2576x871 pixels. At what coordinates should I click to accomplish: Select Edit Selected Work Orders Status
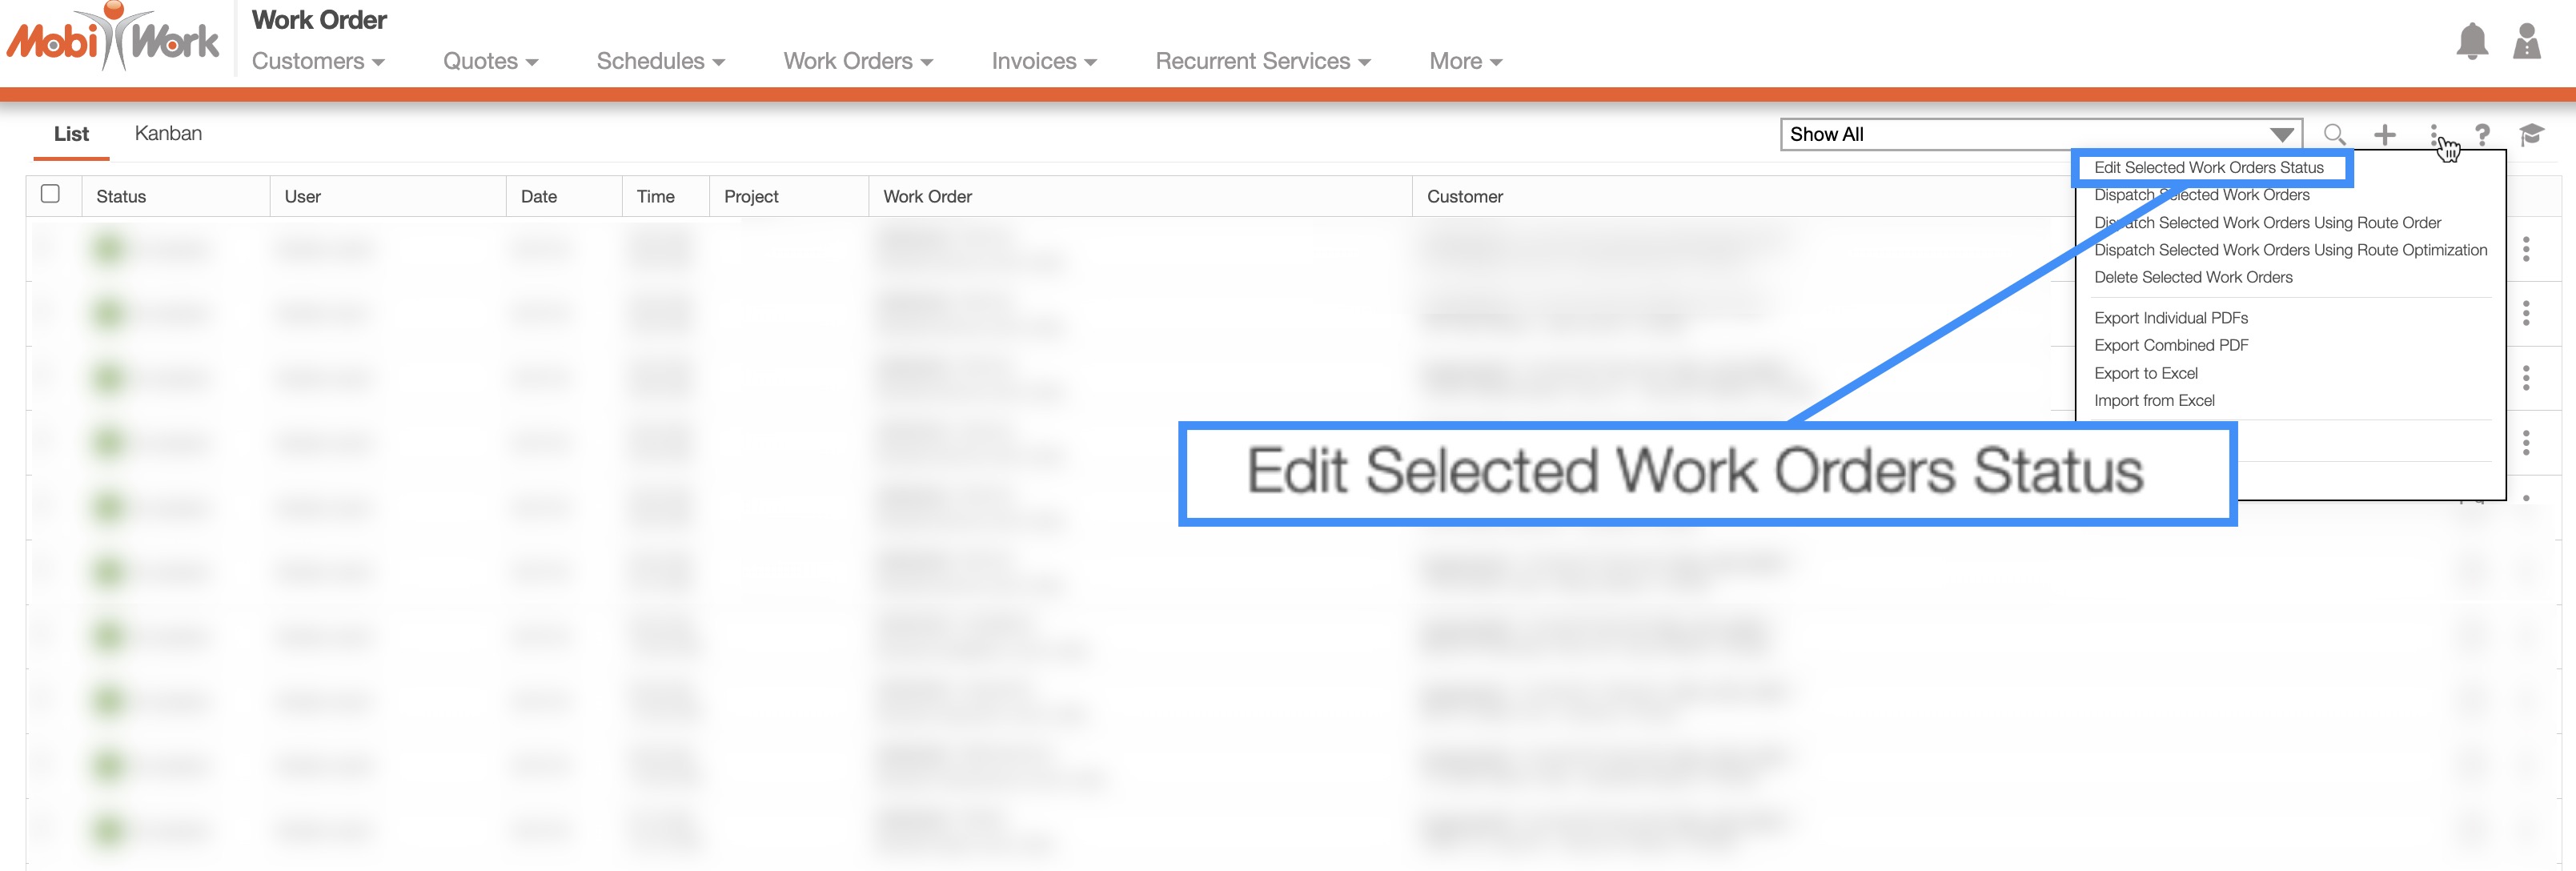[2208, 167]
